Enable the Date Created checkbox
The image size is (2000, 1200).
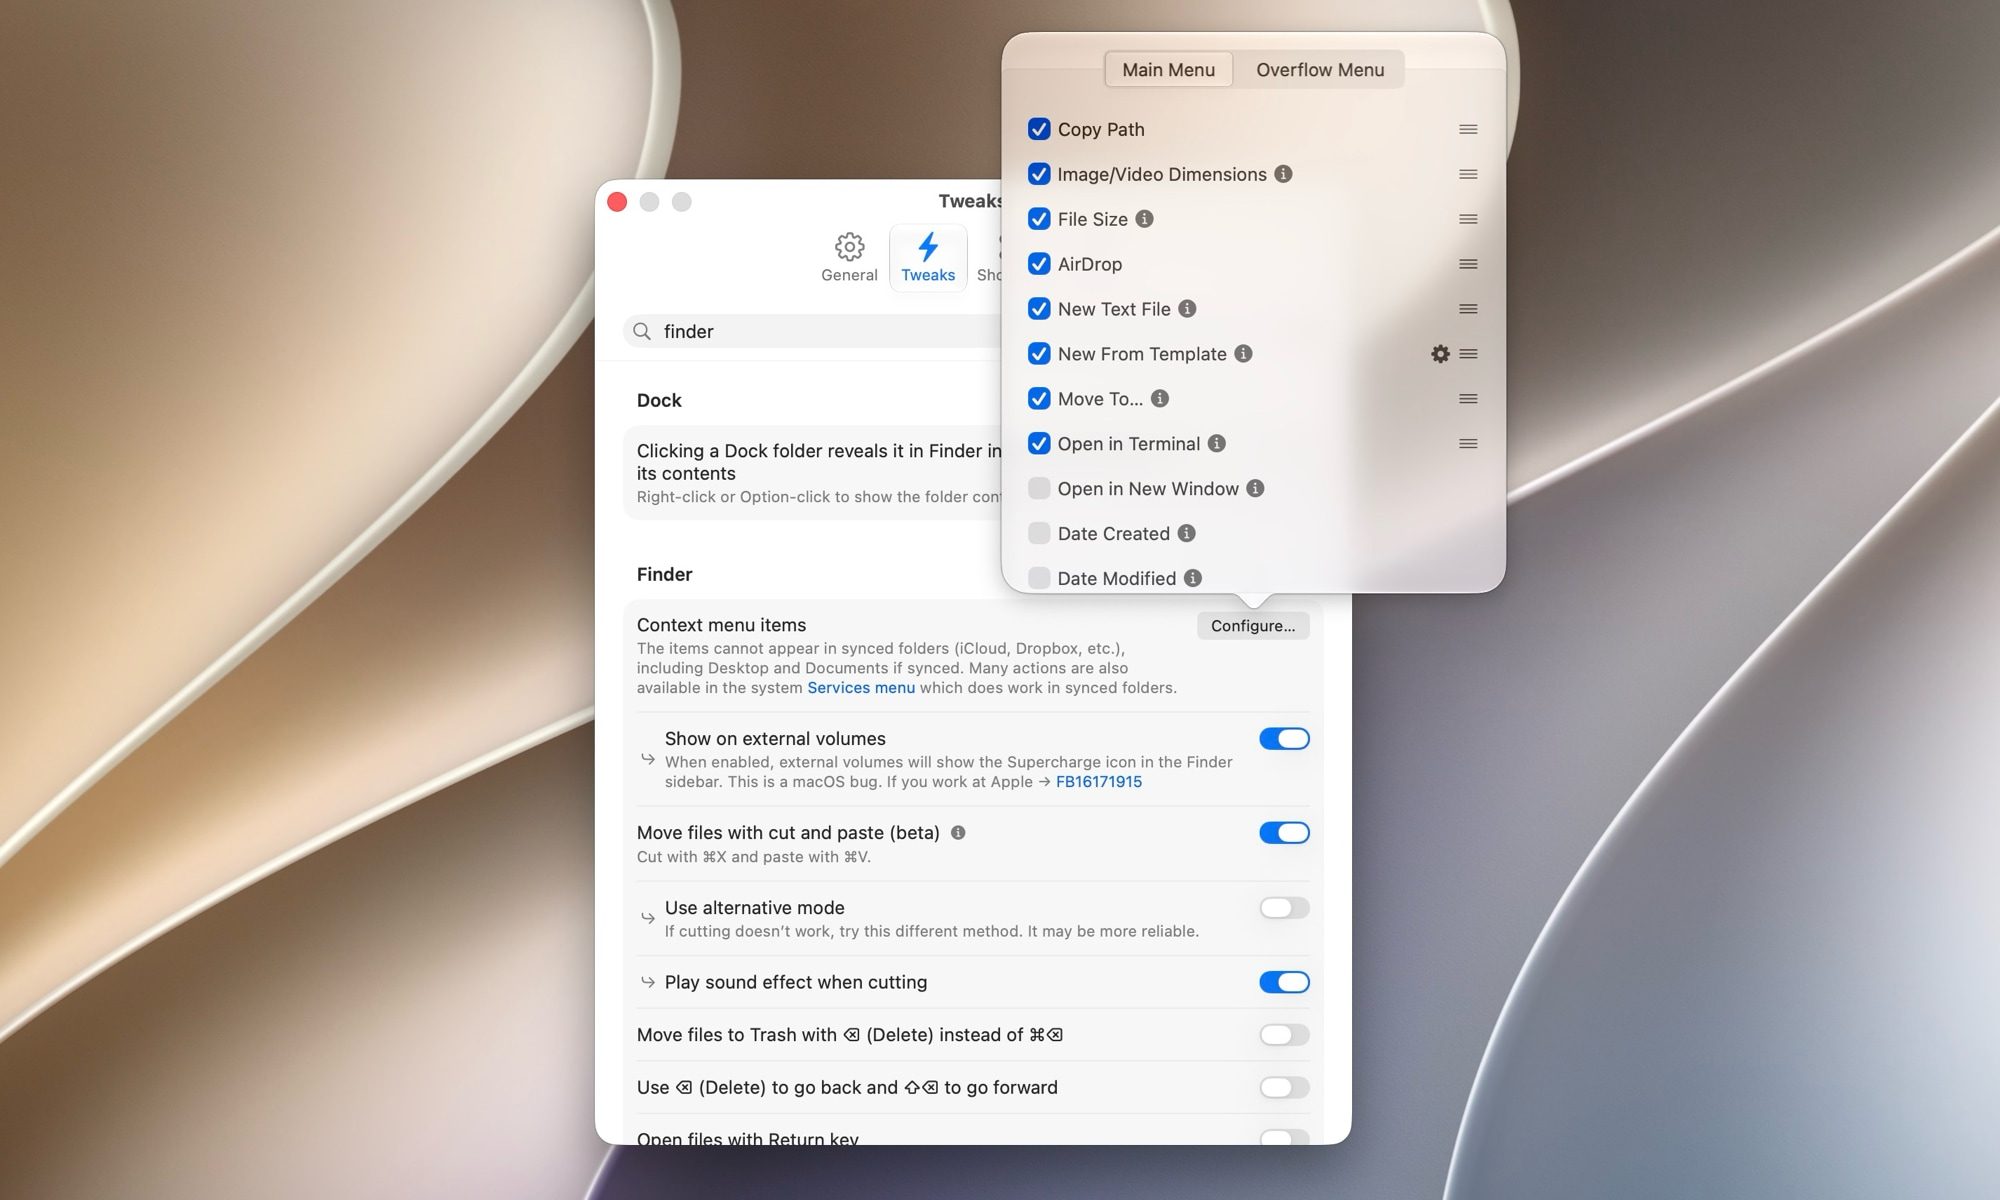point(1039,534)
